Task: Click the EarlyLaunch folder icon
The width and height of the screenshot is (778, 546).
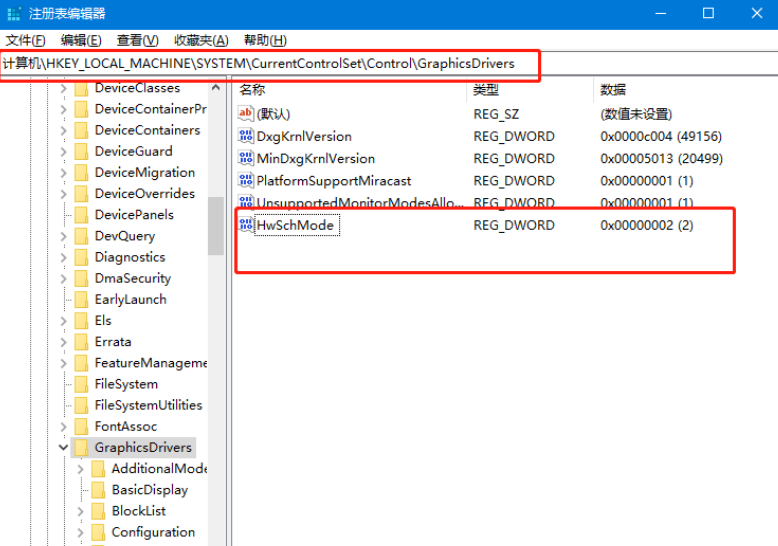Action: pos(81,300)
